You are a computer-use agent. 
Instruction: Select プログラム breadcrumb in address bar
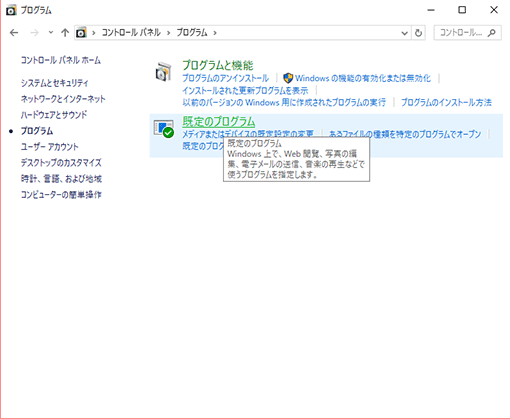tap(192, 33)
